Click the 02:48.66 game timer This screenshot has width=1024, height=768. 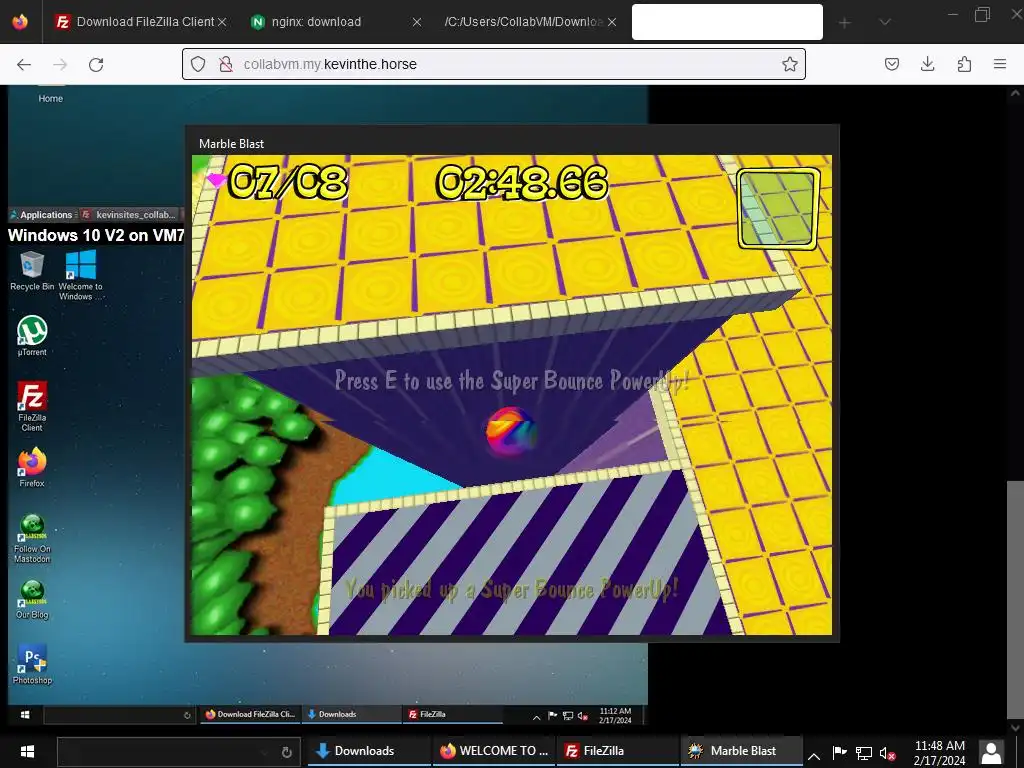521,182
